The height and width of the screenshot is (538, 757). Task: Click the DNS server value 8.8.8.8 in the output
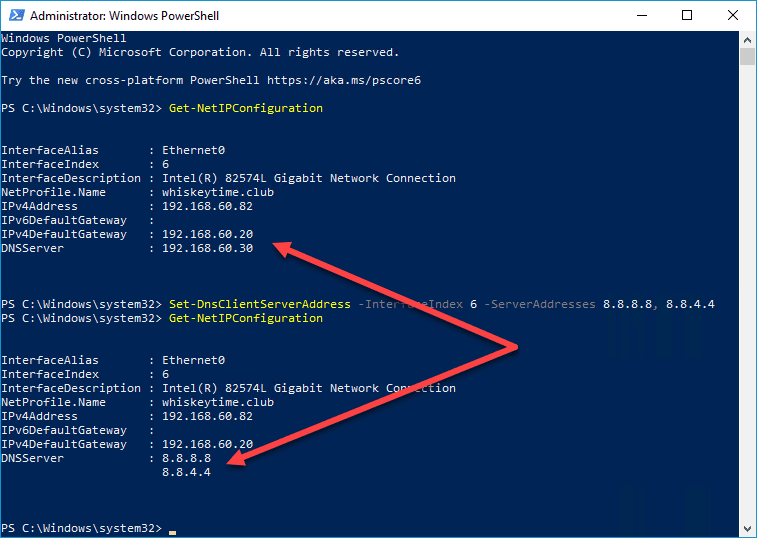click(x=186, y=458)
